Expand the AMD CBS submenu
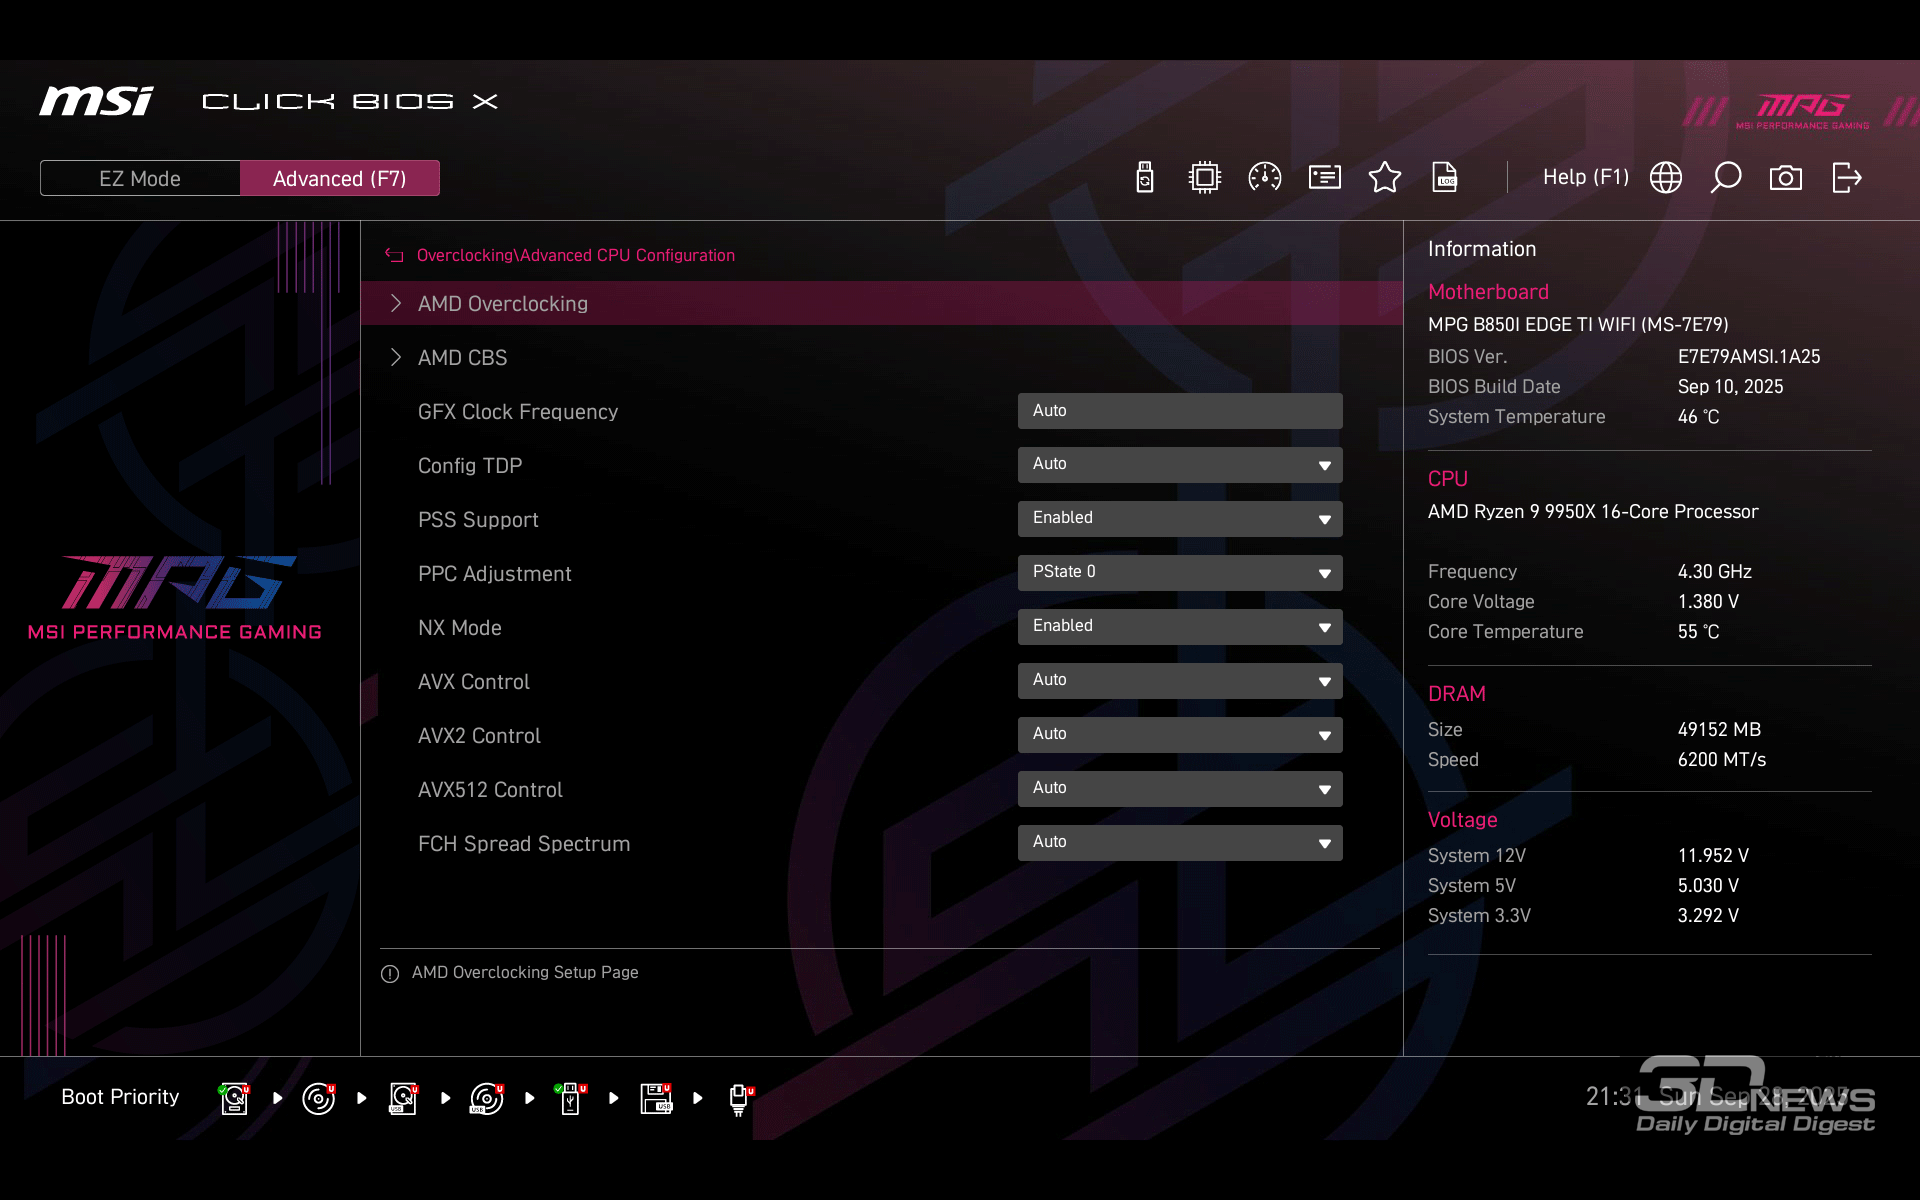 click(x=462, y=358)
